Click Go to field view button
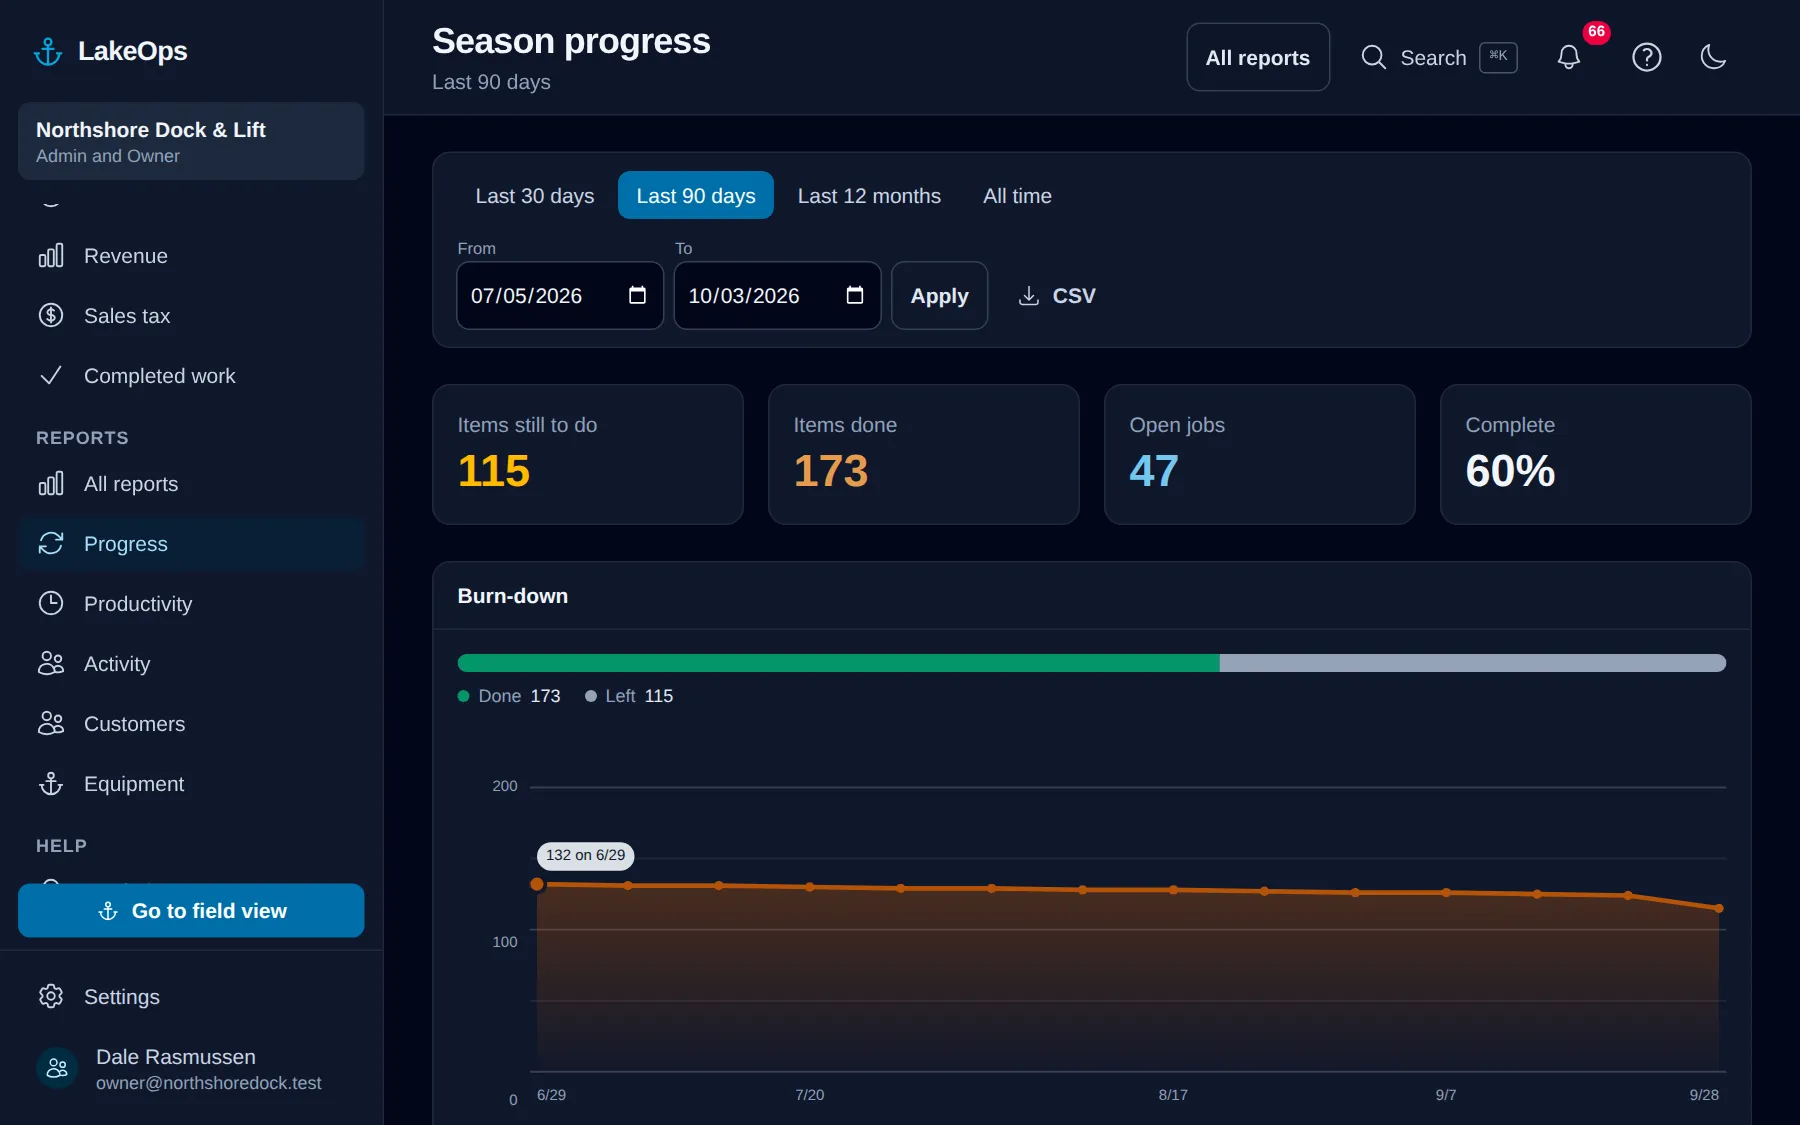This screenshot has width=1800, height=1125. (x=191, y=911)
